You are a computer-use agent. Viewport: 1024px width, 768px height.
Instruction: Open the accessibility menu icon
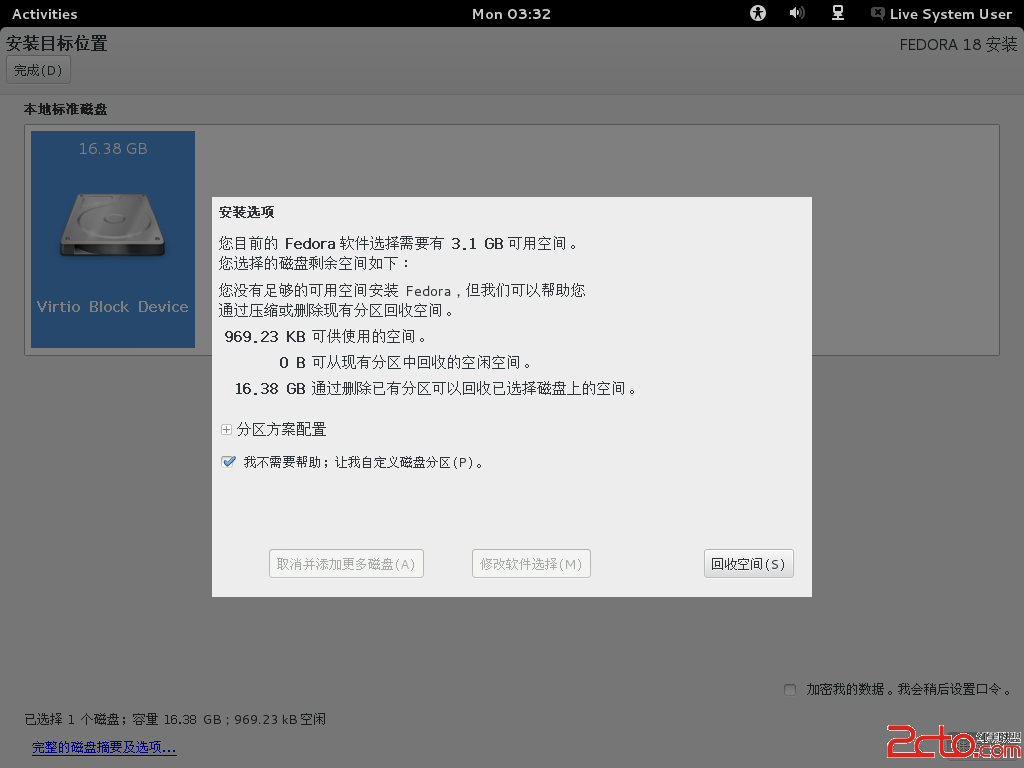click(758, 13)
